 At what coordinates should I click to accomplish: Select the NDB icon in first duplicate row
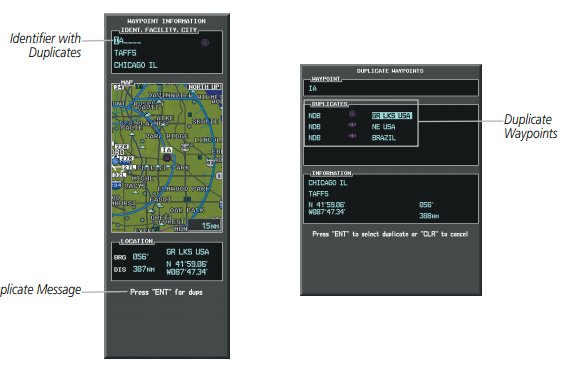tap(352, 114)
